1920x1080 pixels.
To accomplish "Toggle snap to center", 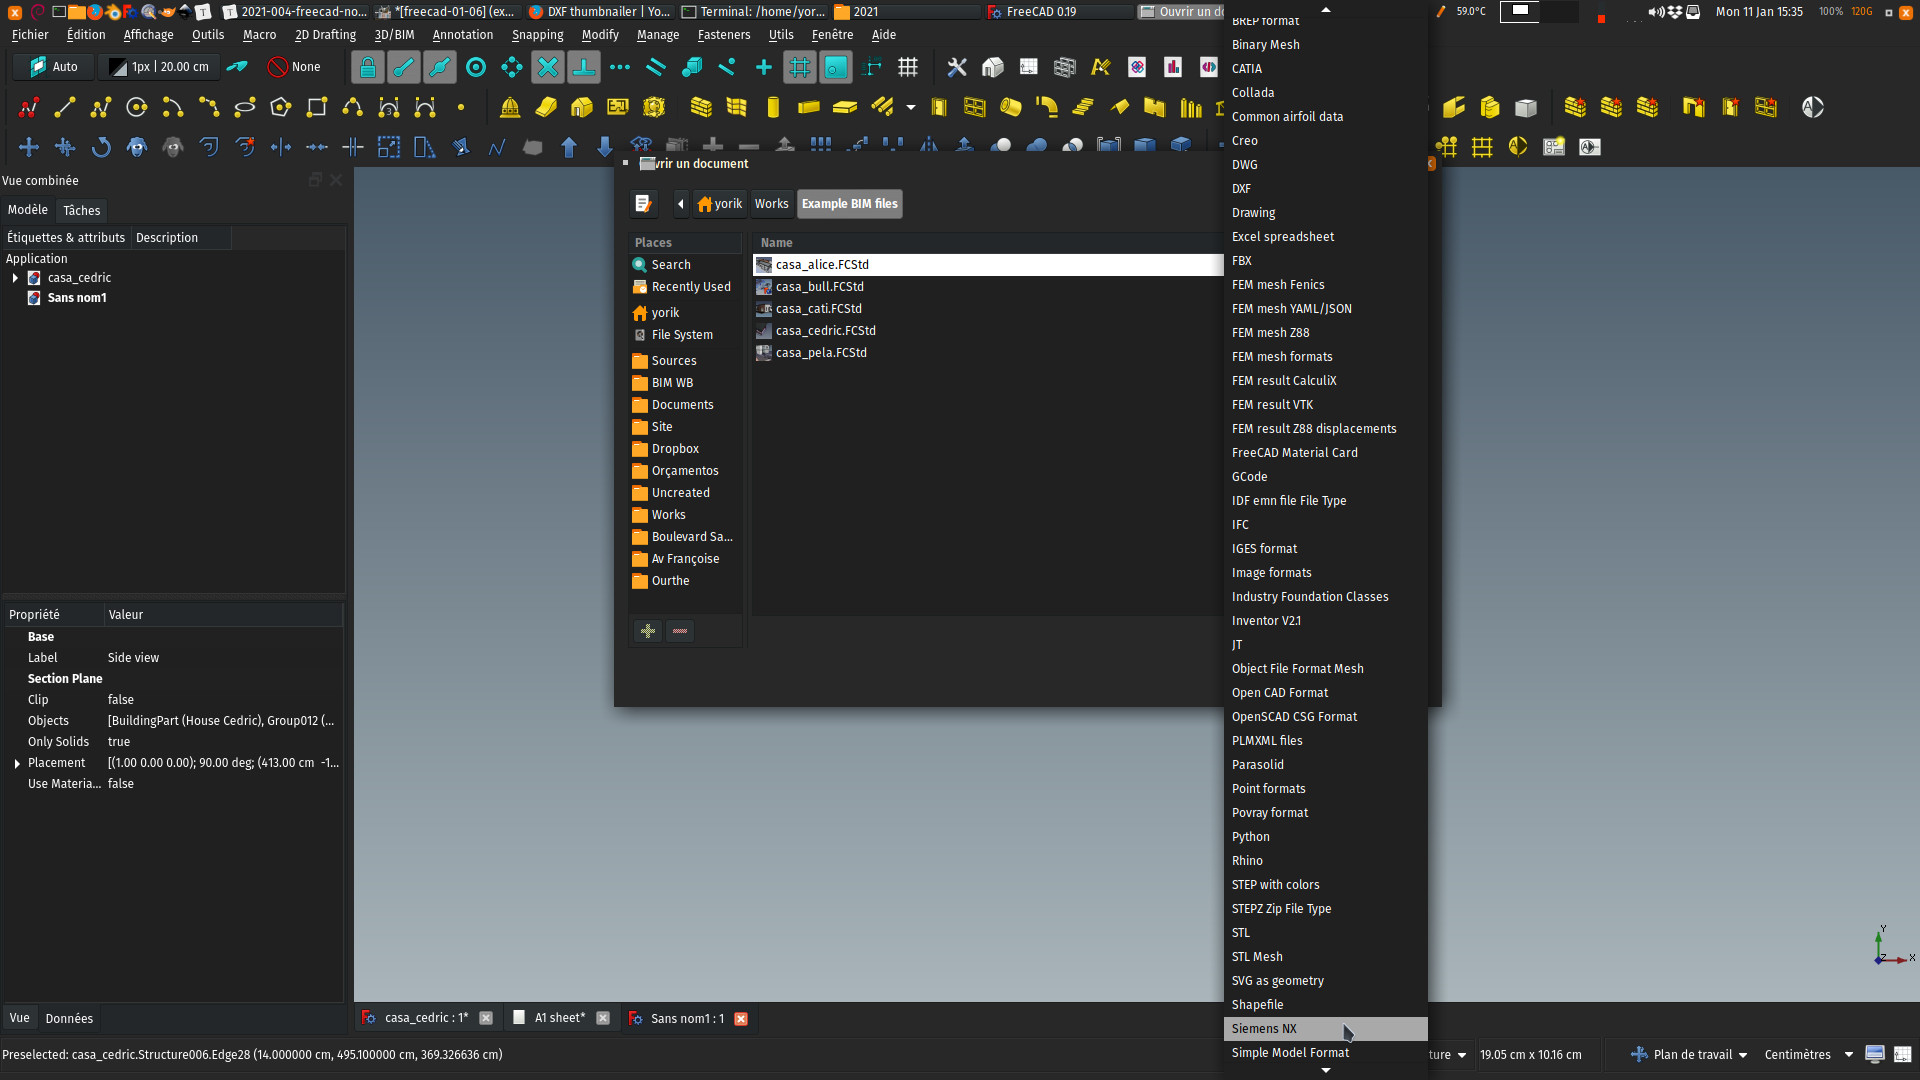I will [x=476, y=67].
